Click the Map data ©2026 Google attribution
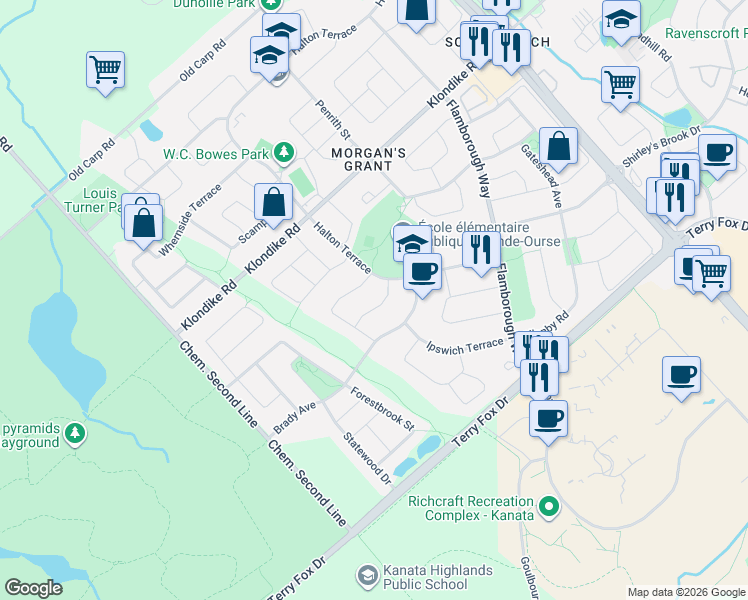The width and height of the screenshot is (748, 600). 687,592
